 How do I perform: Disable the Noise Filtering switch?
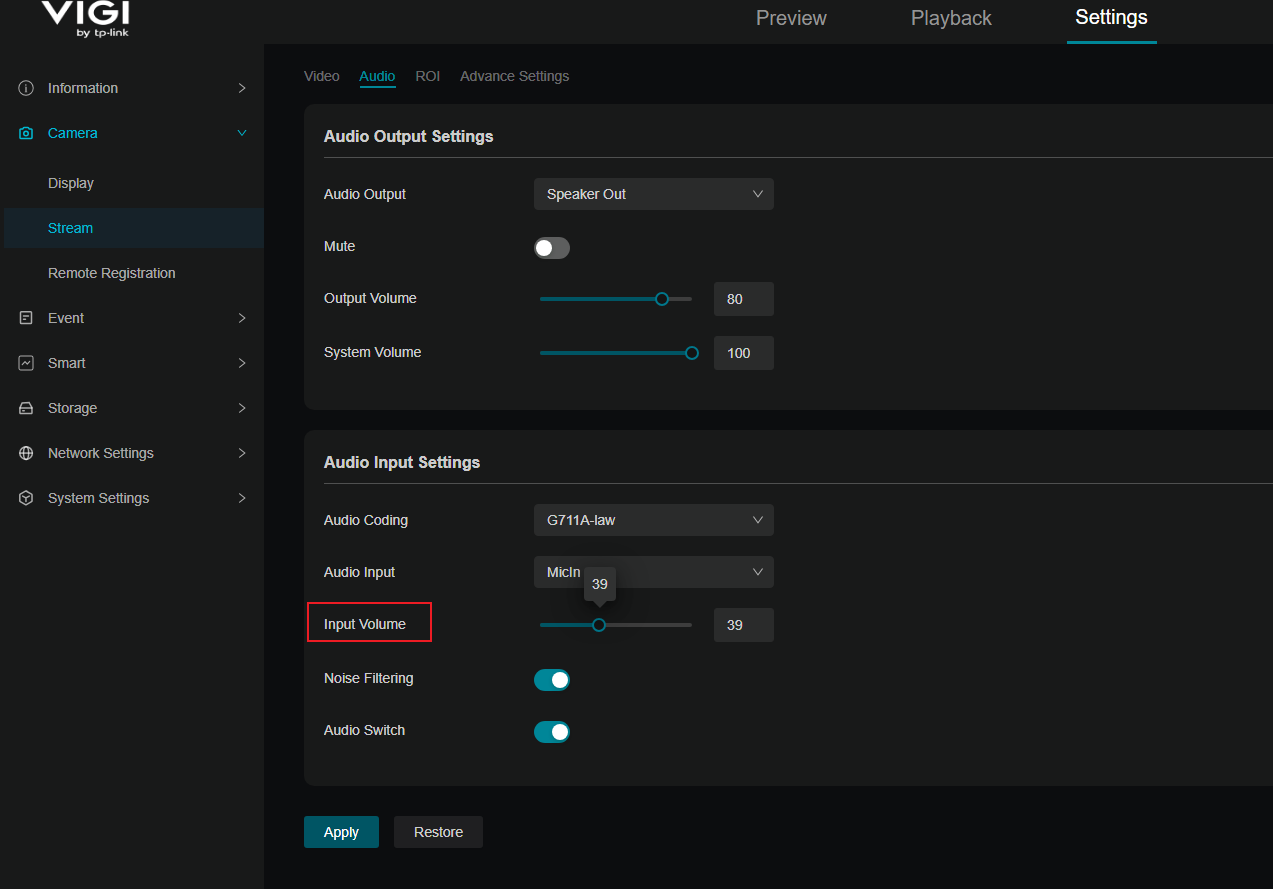pos(552,680)
